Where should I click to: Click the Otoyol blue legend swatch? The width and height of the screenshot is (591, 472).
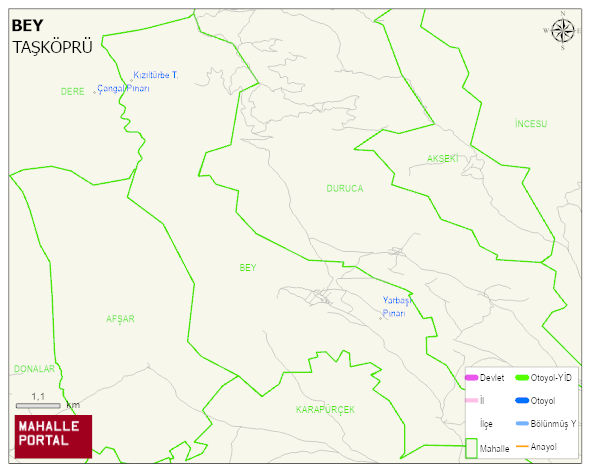point(522,400)
